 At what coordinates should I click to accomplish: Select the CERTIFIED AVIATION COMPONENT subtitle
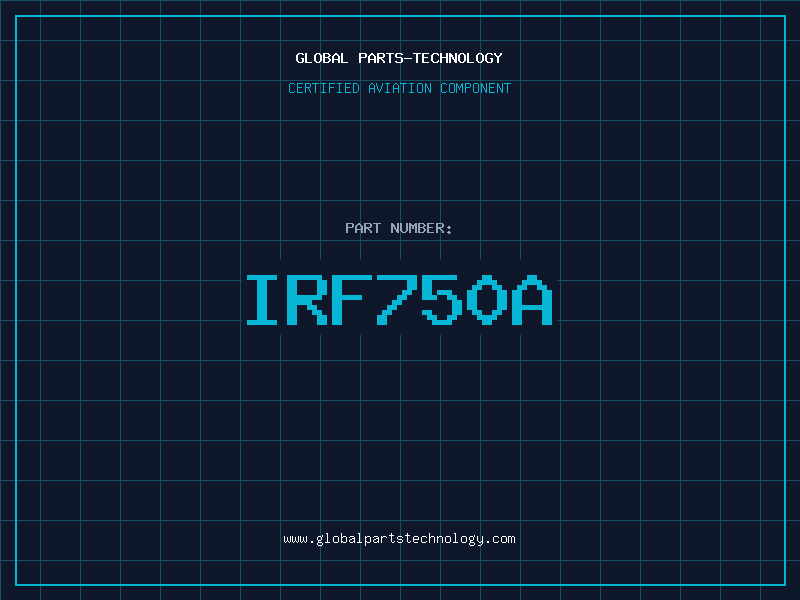click(x=399, y=88)
